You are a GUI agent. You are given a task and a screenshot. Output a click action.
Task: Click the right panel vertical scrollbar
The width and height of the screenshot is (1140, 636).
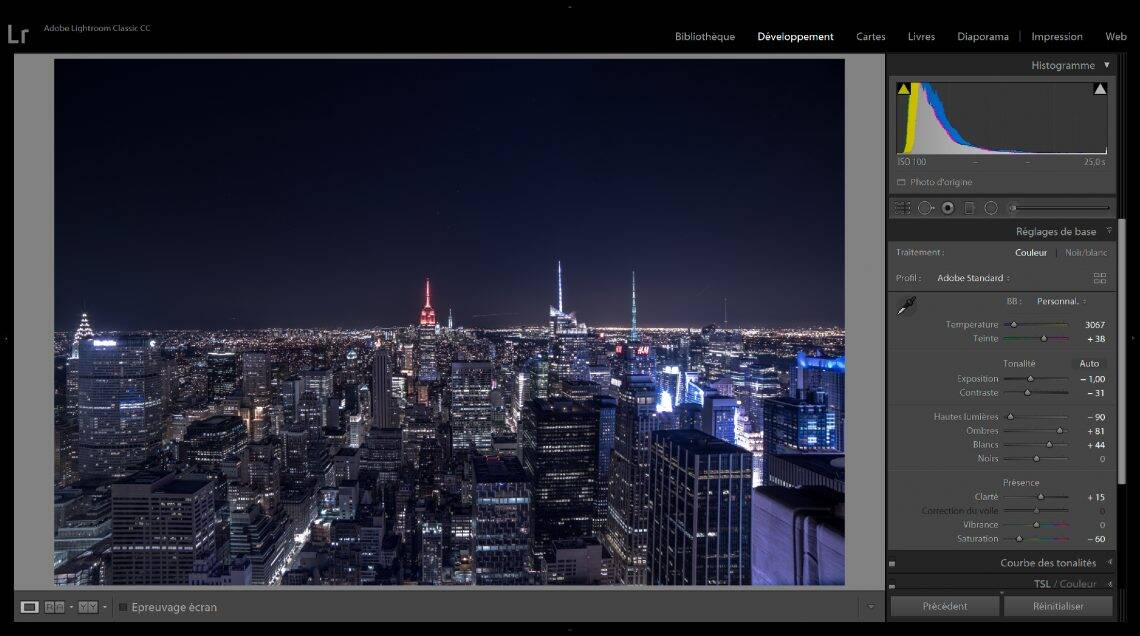[1122, 351]
